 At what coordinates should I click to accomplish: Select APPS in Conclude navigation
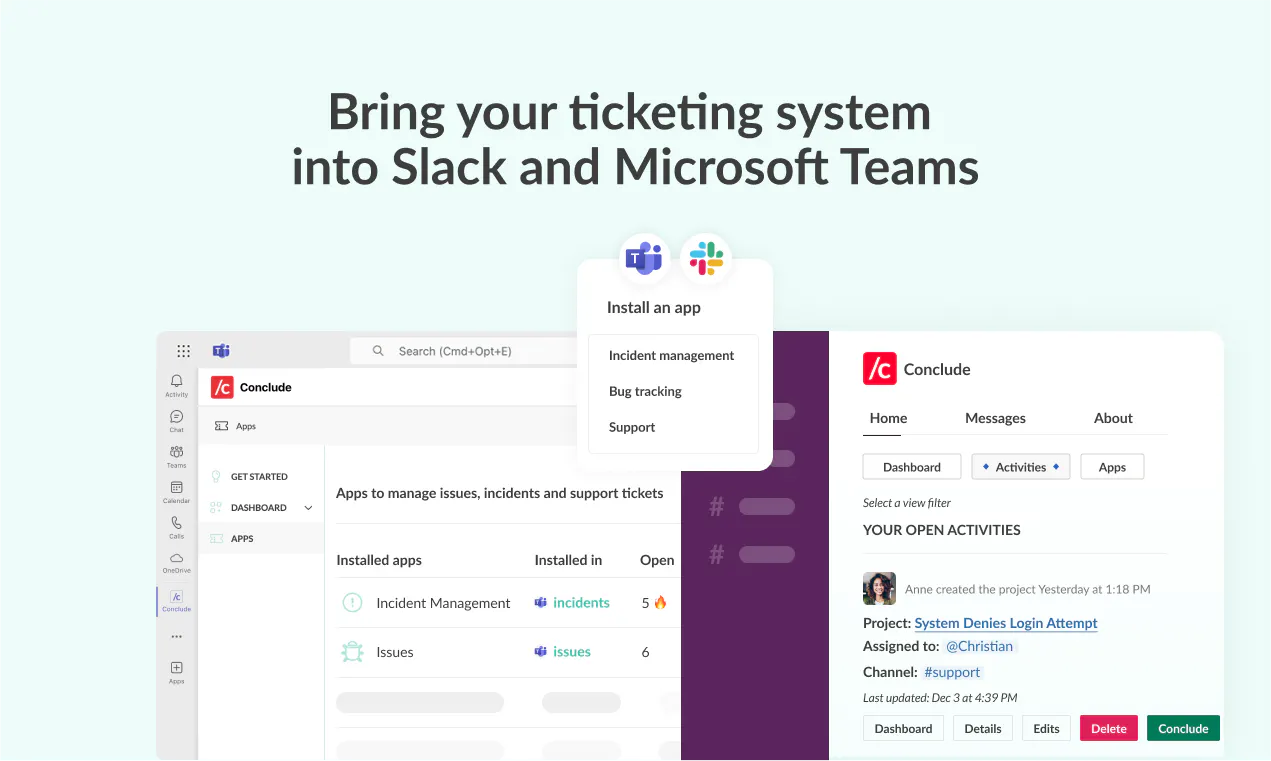[x=242, y=539]
